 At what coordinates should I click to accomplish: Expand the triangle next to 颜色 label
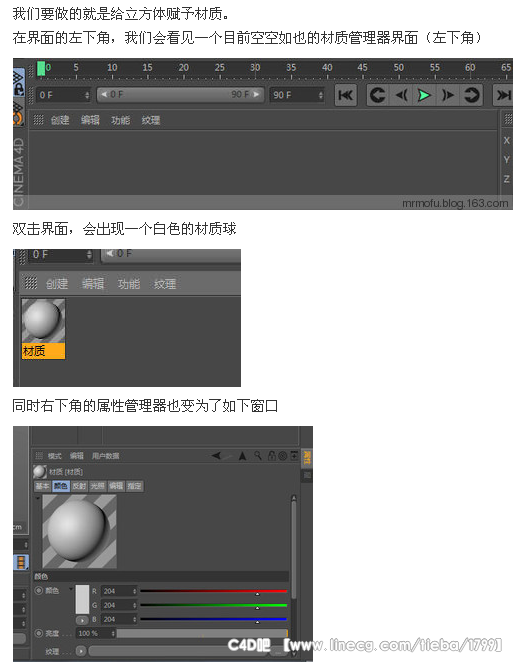pos(71,589)
